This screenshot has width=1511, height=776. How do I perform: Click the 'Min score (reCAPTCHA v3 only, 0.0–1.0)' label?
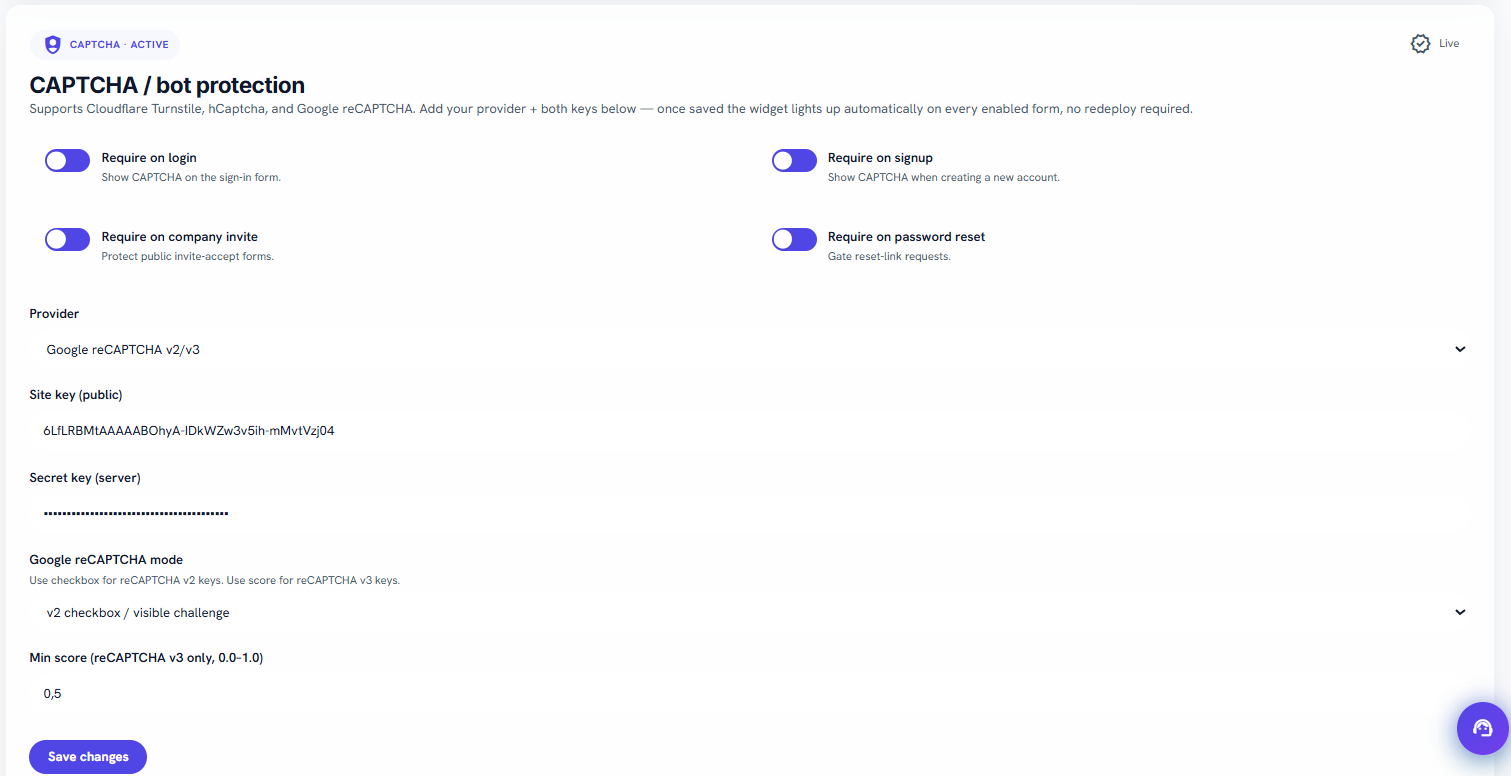146,658
